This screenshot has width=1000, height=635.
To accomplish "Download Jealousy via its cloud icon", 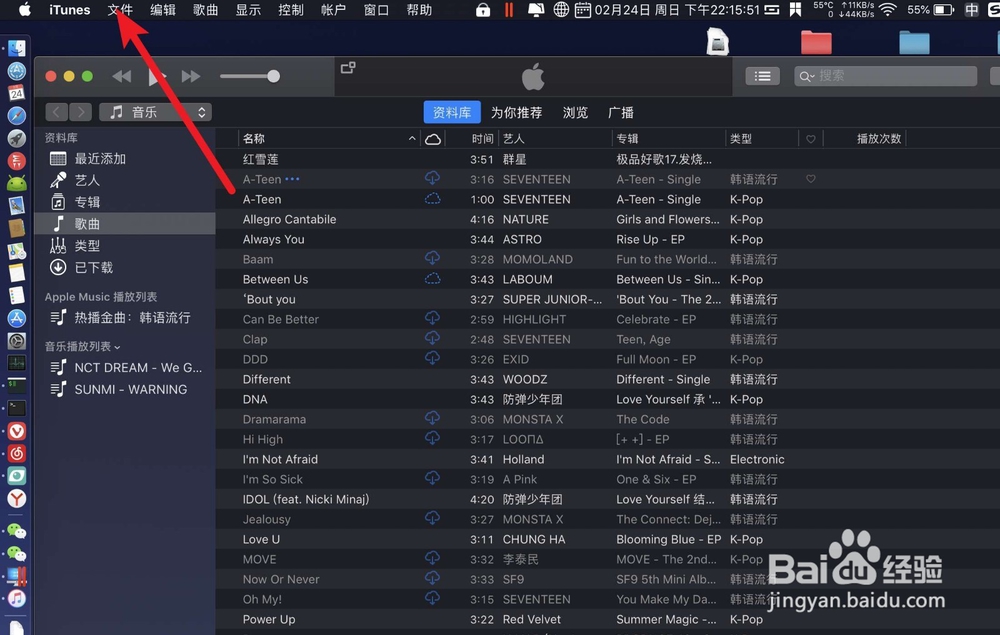I will [x=432, y=518].
